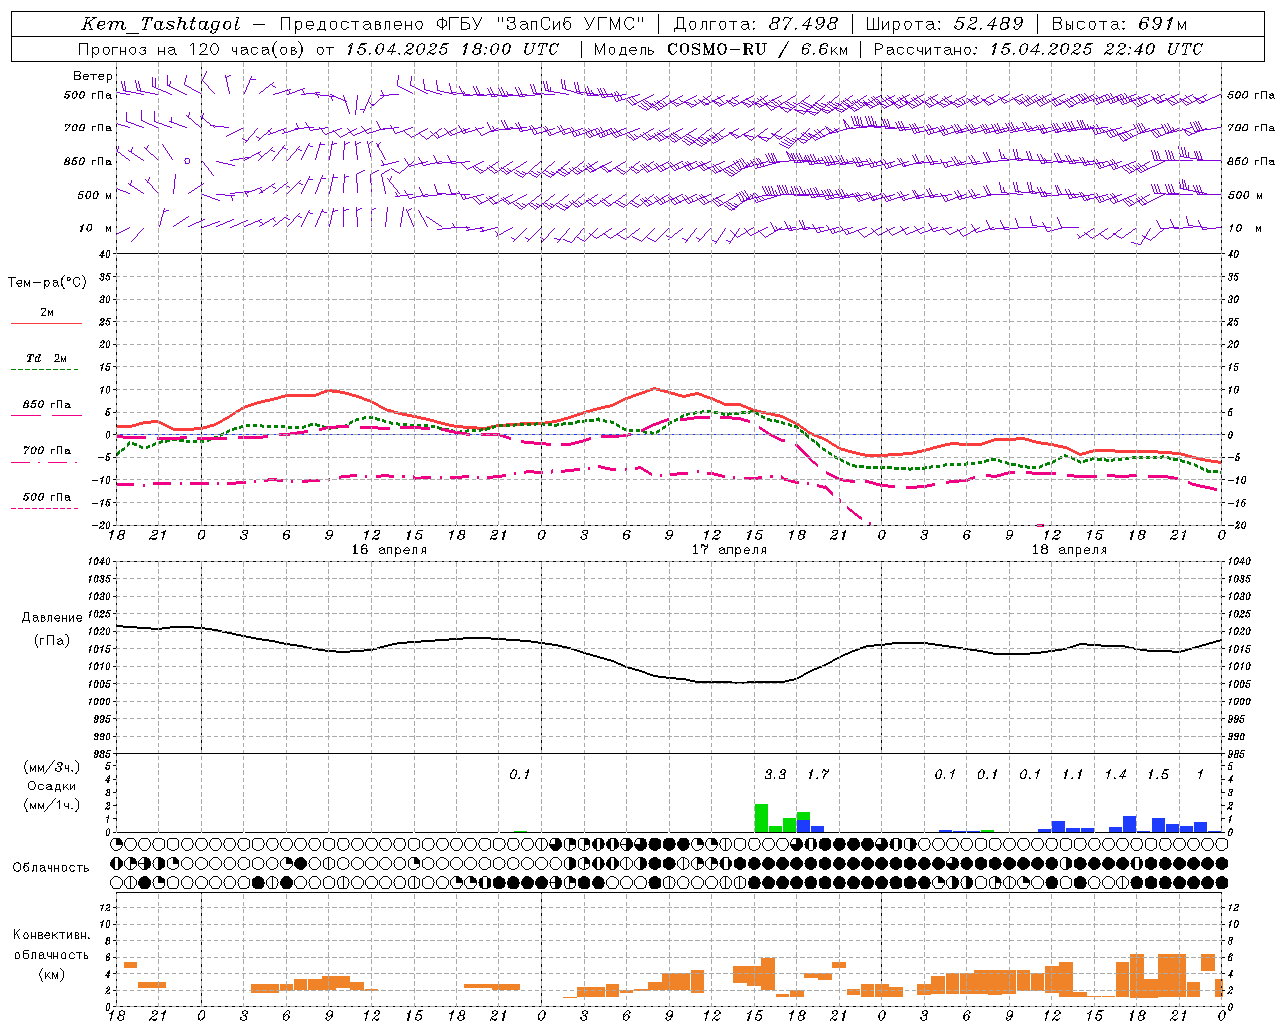Click the (км) convective cloud unit label
1280x1024 pixels.
click(x=51, y=974)
